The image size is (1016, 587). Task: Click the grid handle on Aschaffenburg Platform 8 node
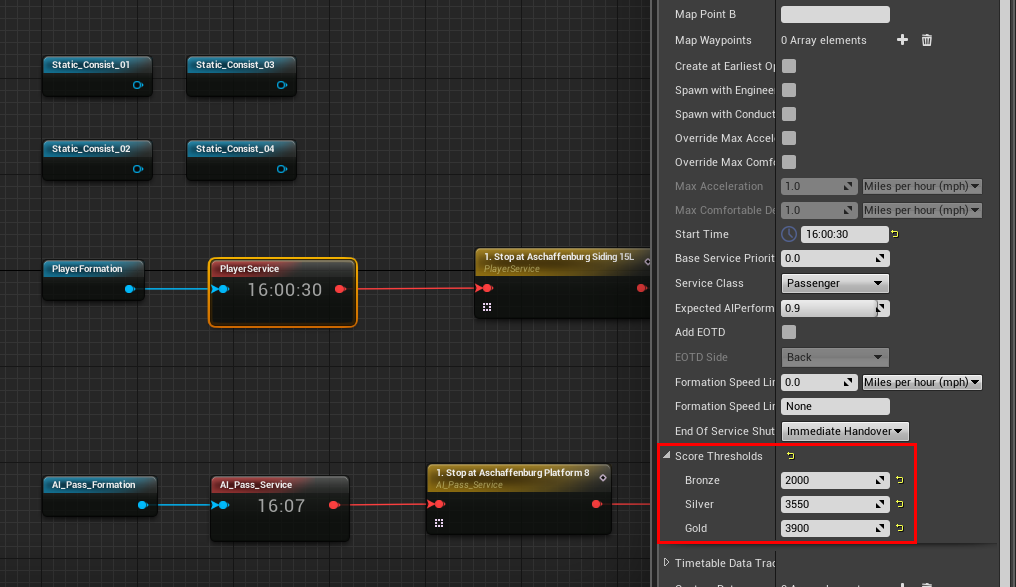438,522
